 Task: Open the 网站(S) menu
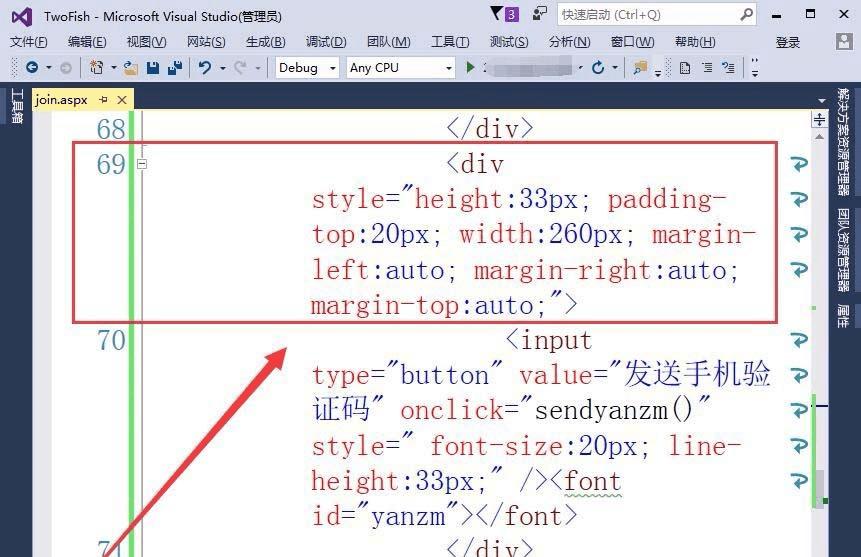click(206, 42)
